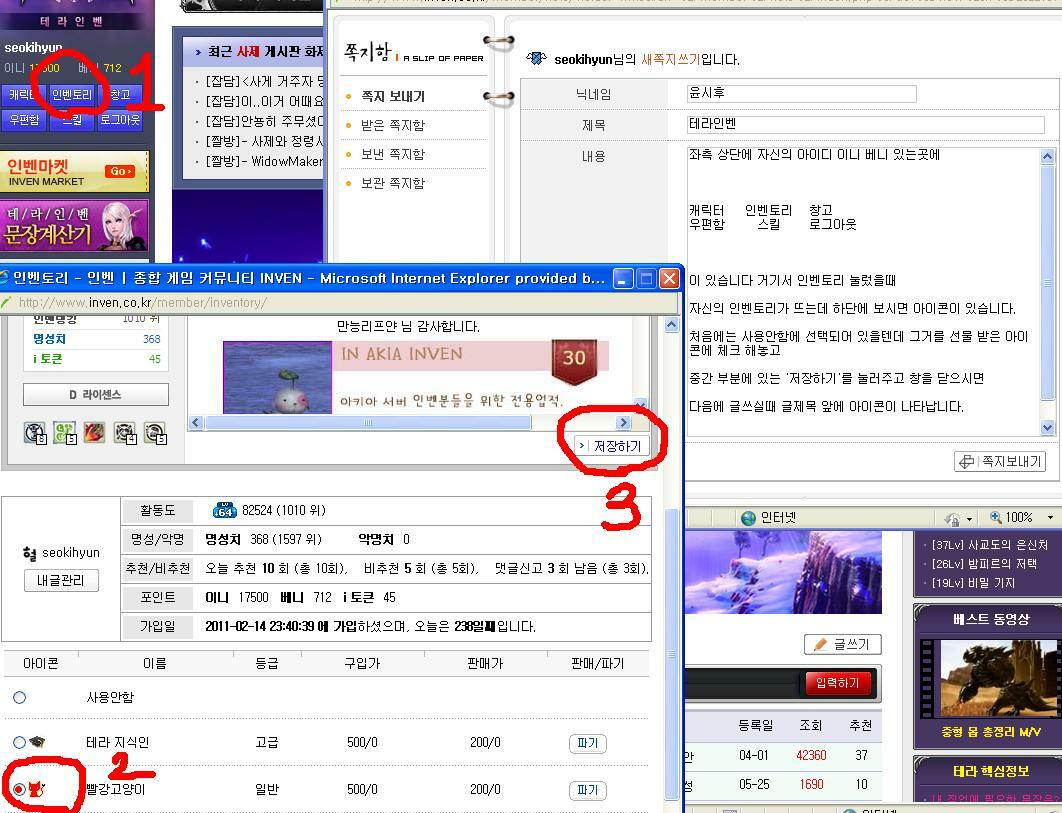The width and height of the screenshot is (1062, 813).
Task: Select the 사용안함 icon radio button
Action: pyautogui.click(x=19, y=697)
